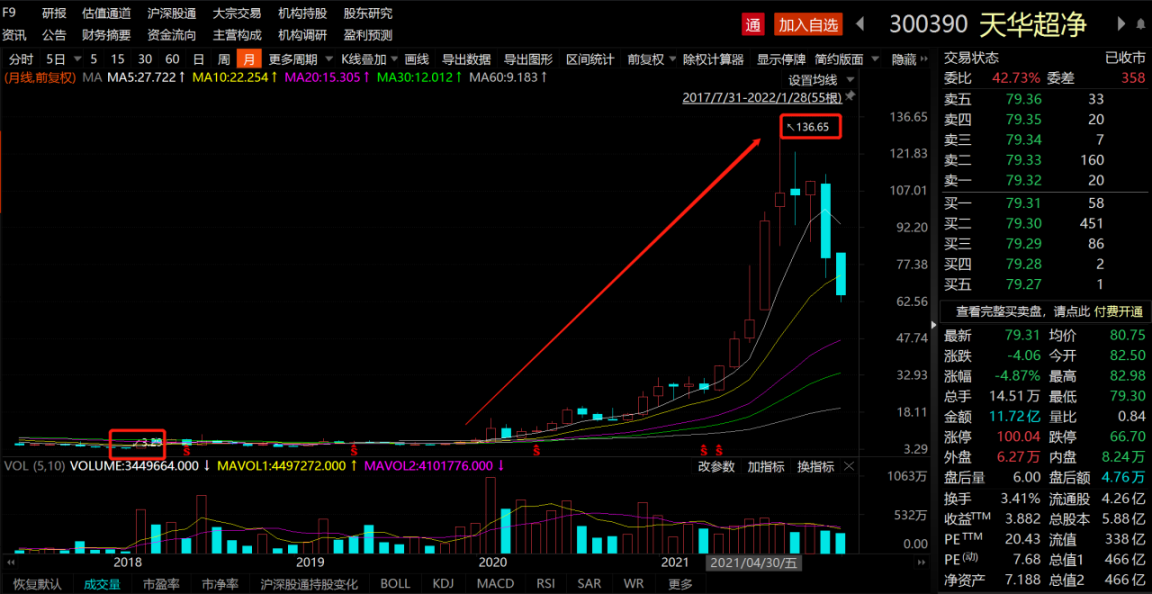Switch to daily 日 K-line
1152x594 pixels.
[x=198, y=60]
